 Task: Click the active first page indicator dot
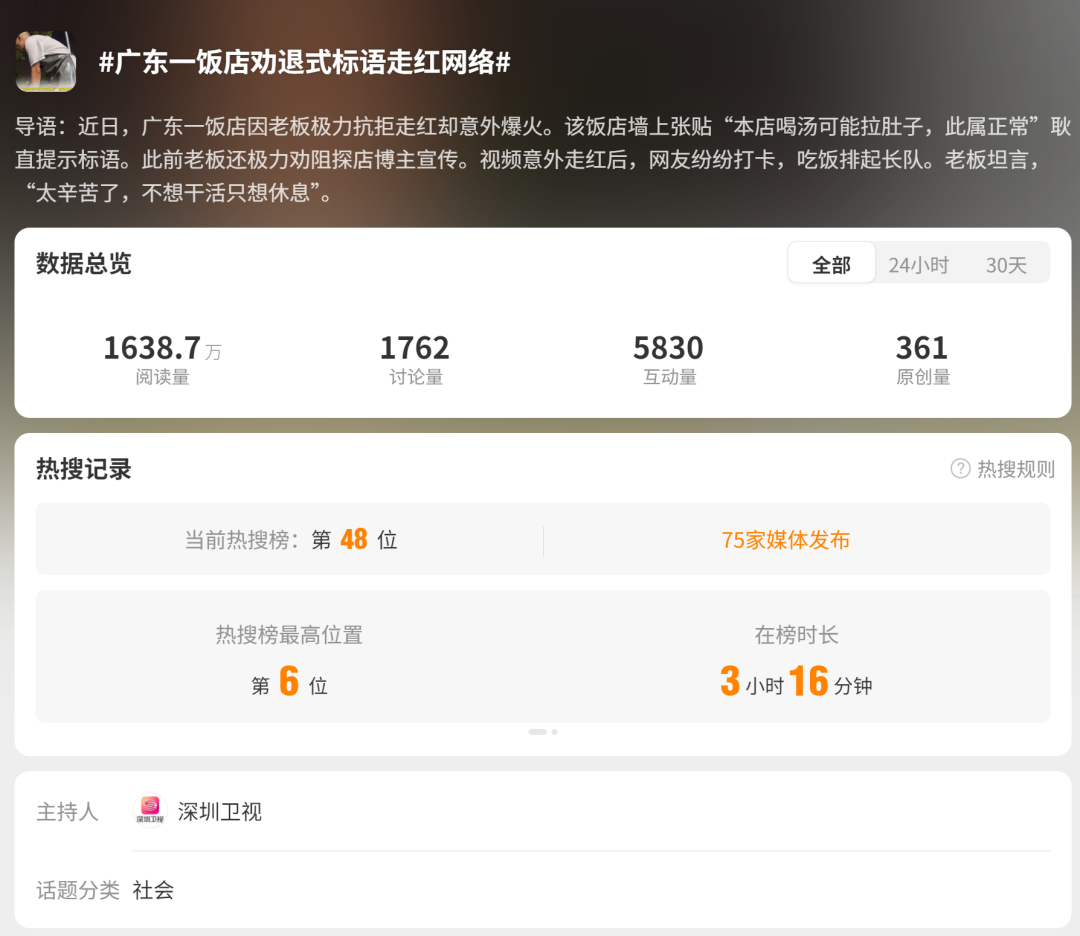click(x=537, y=732)
